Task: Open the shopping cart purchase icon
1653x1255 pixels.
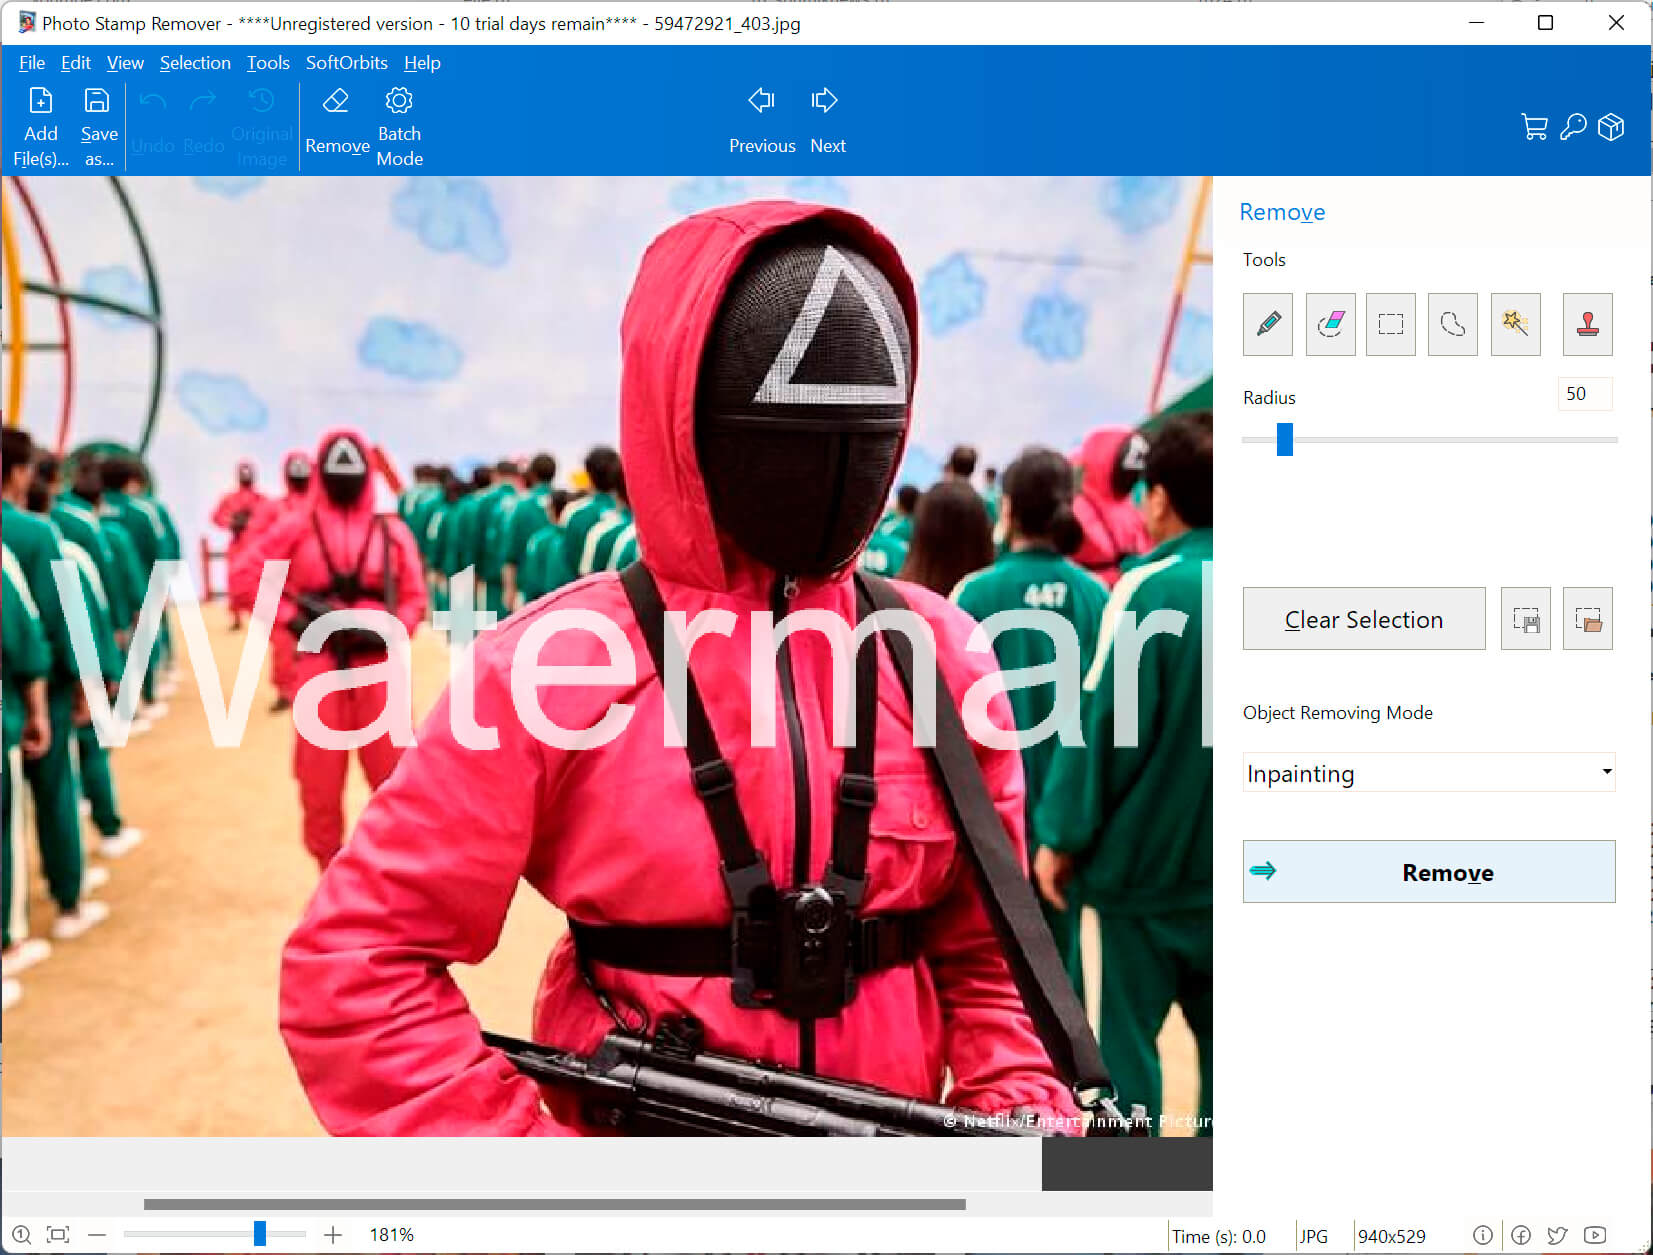Action: [1534, 127]
